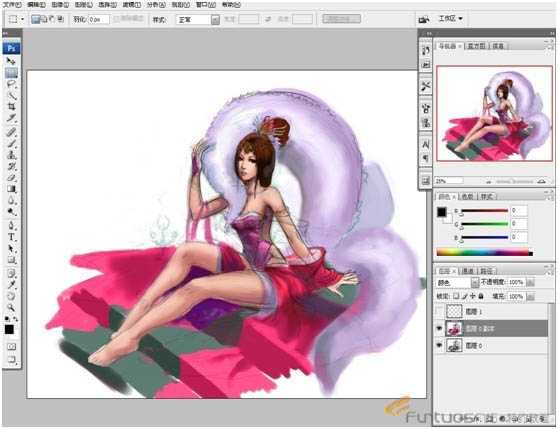
Task: Open the 样式 style dropdown in options bar
Action: [x=198, y=20]
